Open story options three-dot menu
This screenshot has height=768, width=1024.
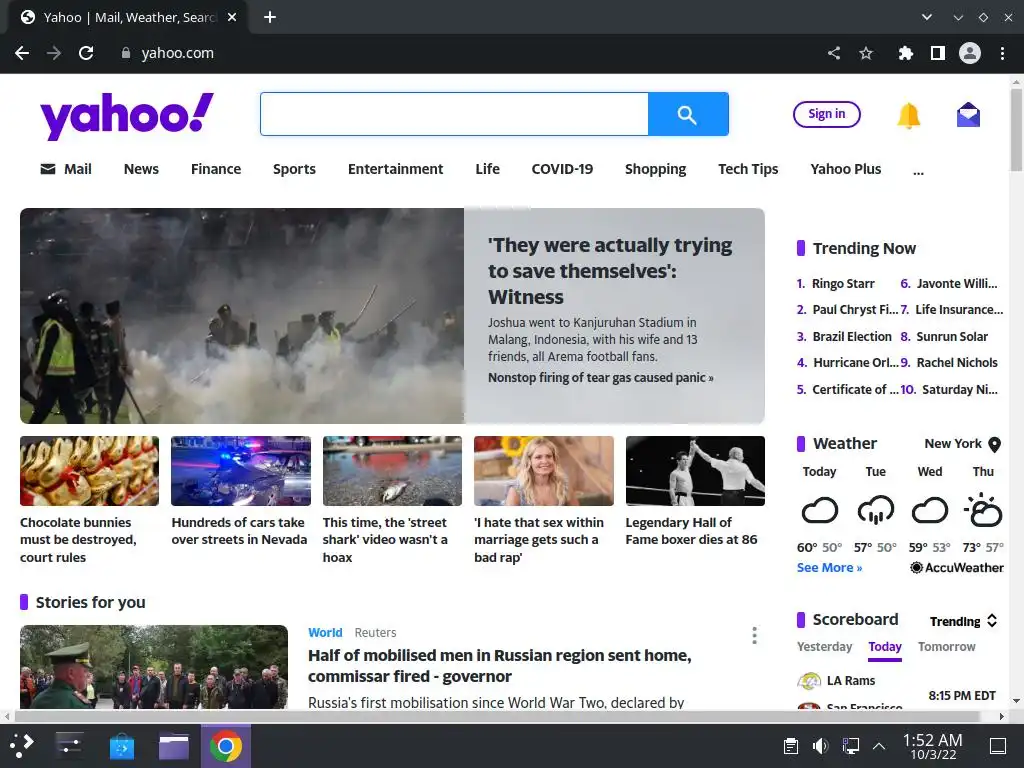(x=754, y=635)
